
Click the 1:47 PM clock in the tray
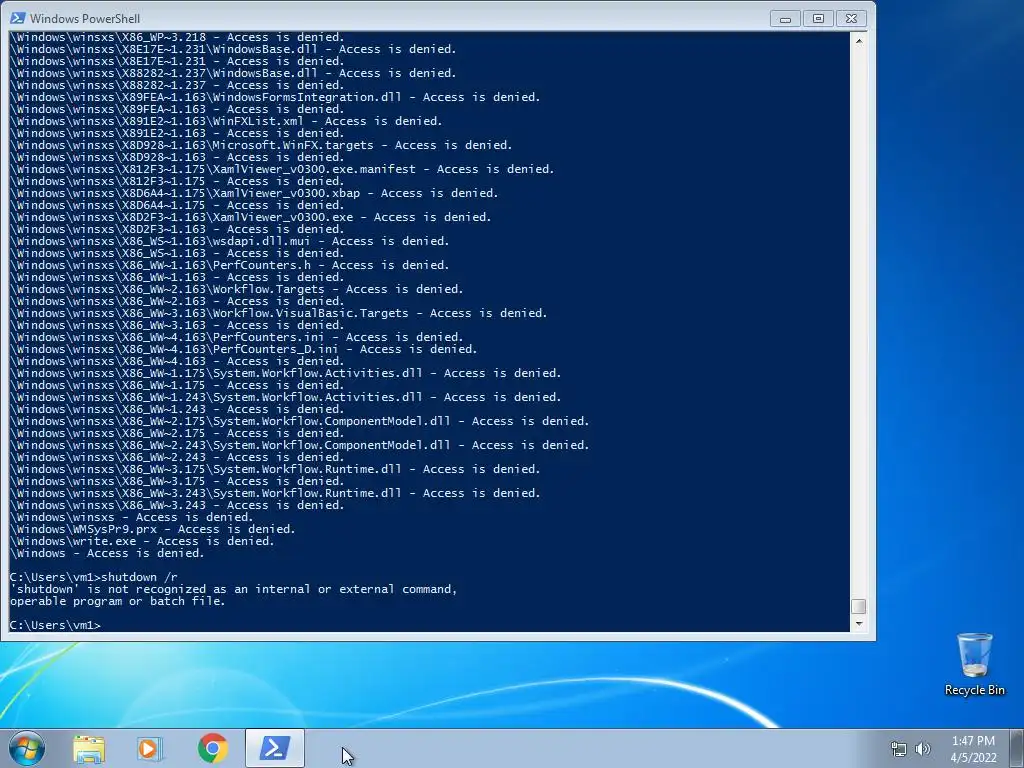(973, 741)
